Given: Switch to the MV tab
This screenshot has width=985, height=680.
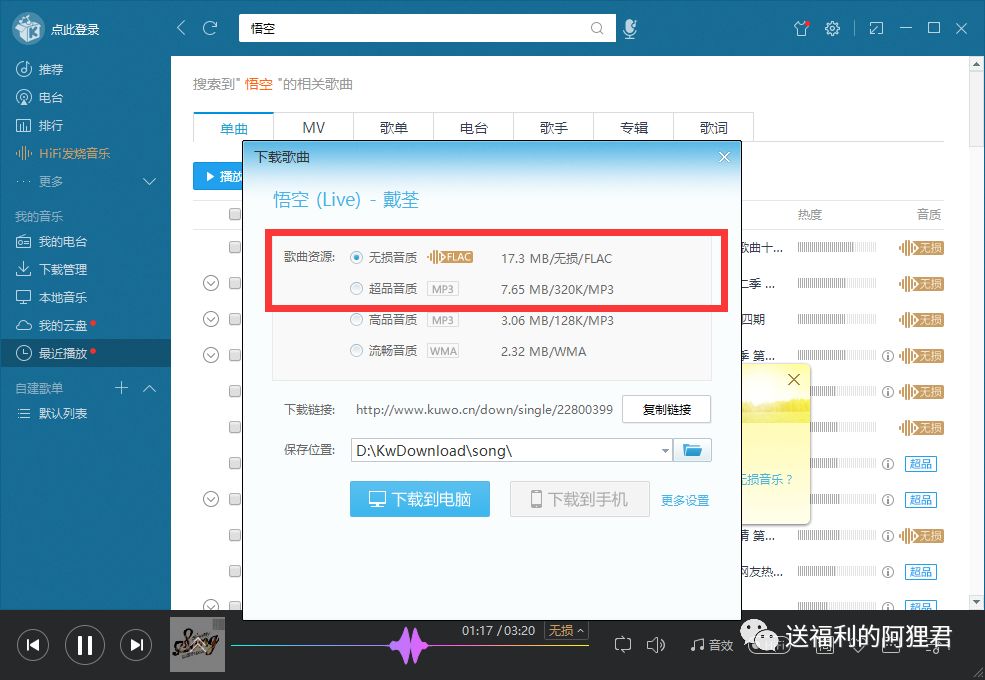Looking at the screenshot, I should 313,128.
